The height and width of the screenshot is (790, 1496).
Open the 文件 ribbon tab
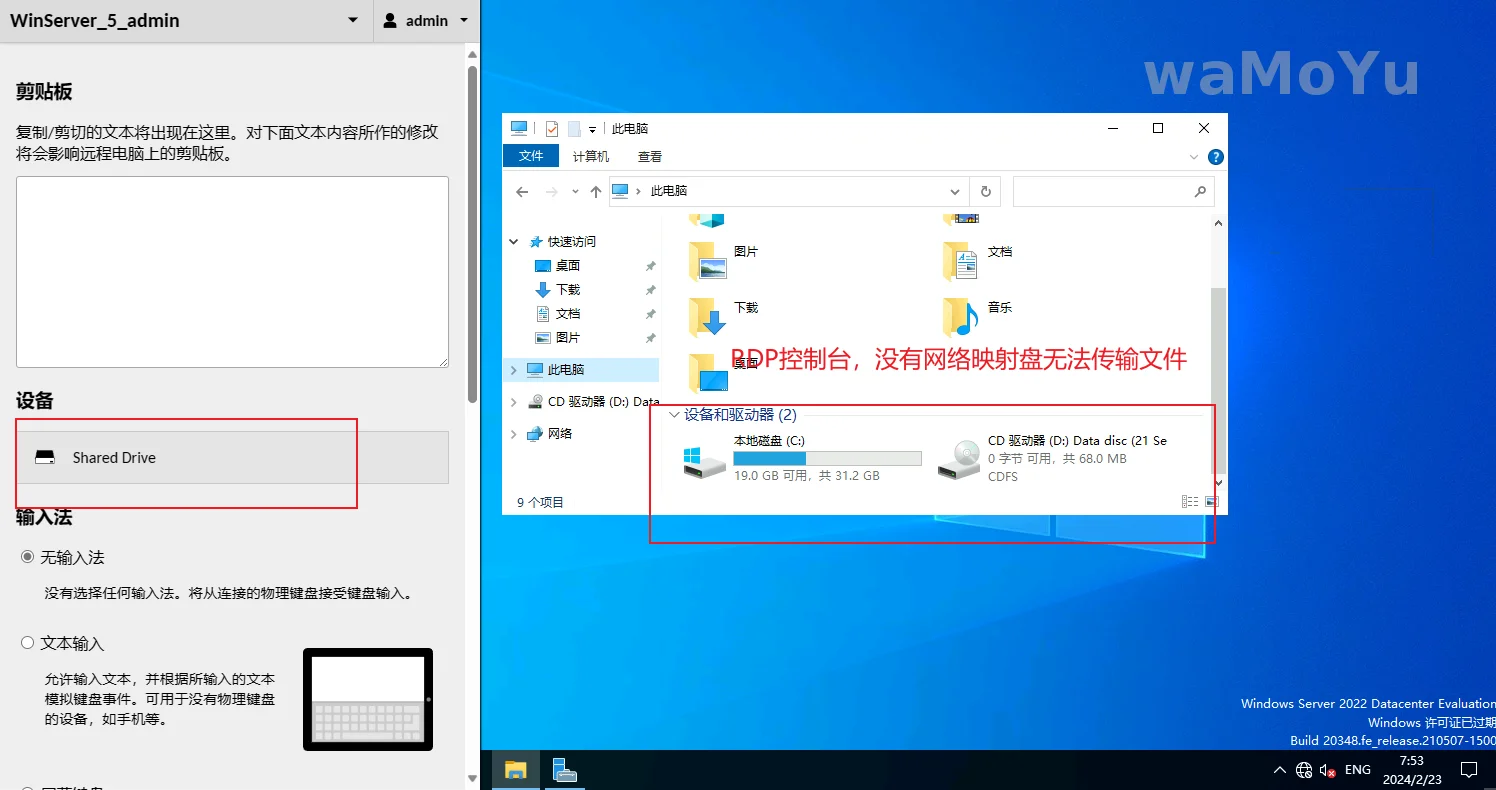point(531,156)
